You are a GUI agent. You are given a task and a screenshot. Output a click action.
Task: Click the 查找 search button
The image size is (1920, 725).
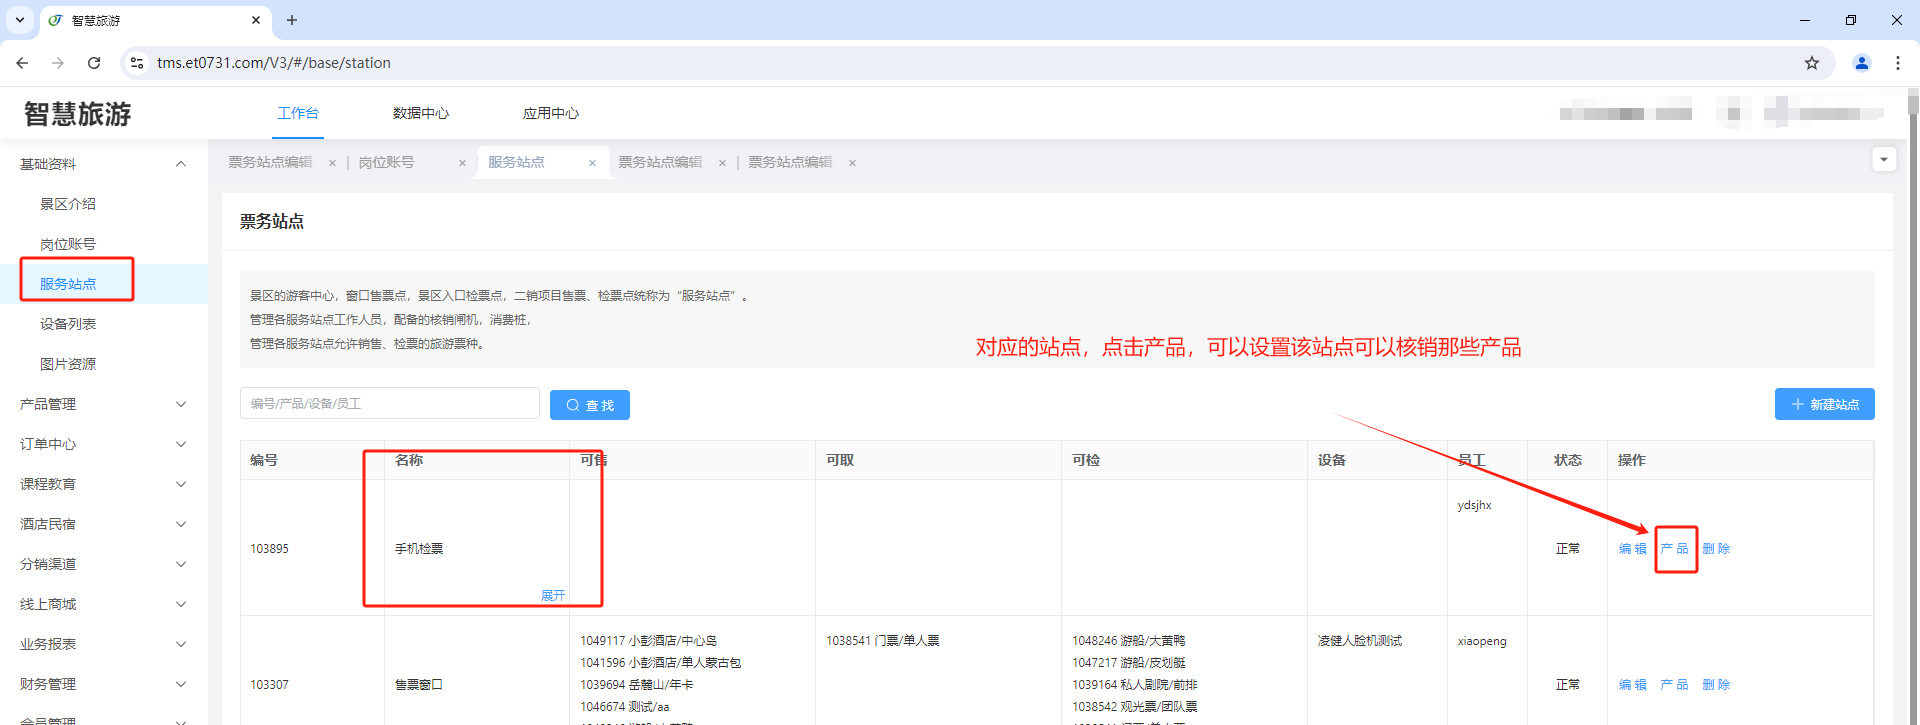pyautogui.click(x=589, y=405)
